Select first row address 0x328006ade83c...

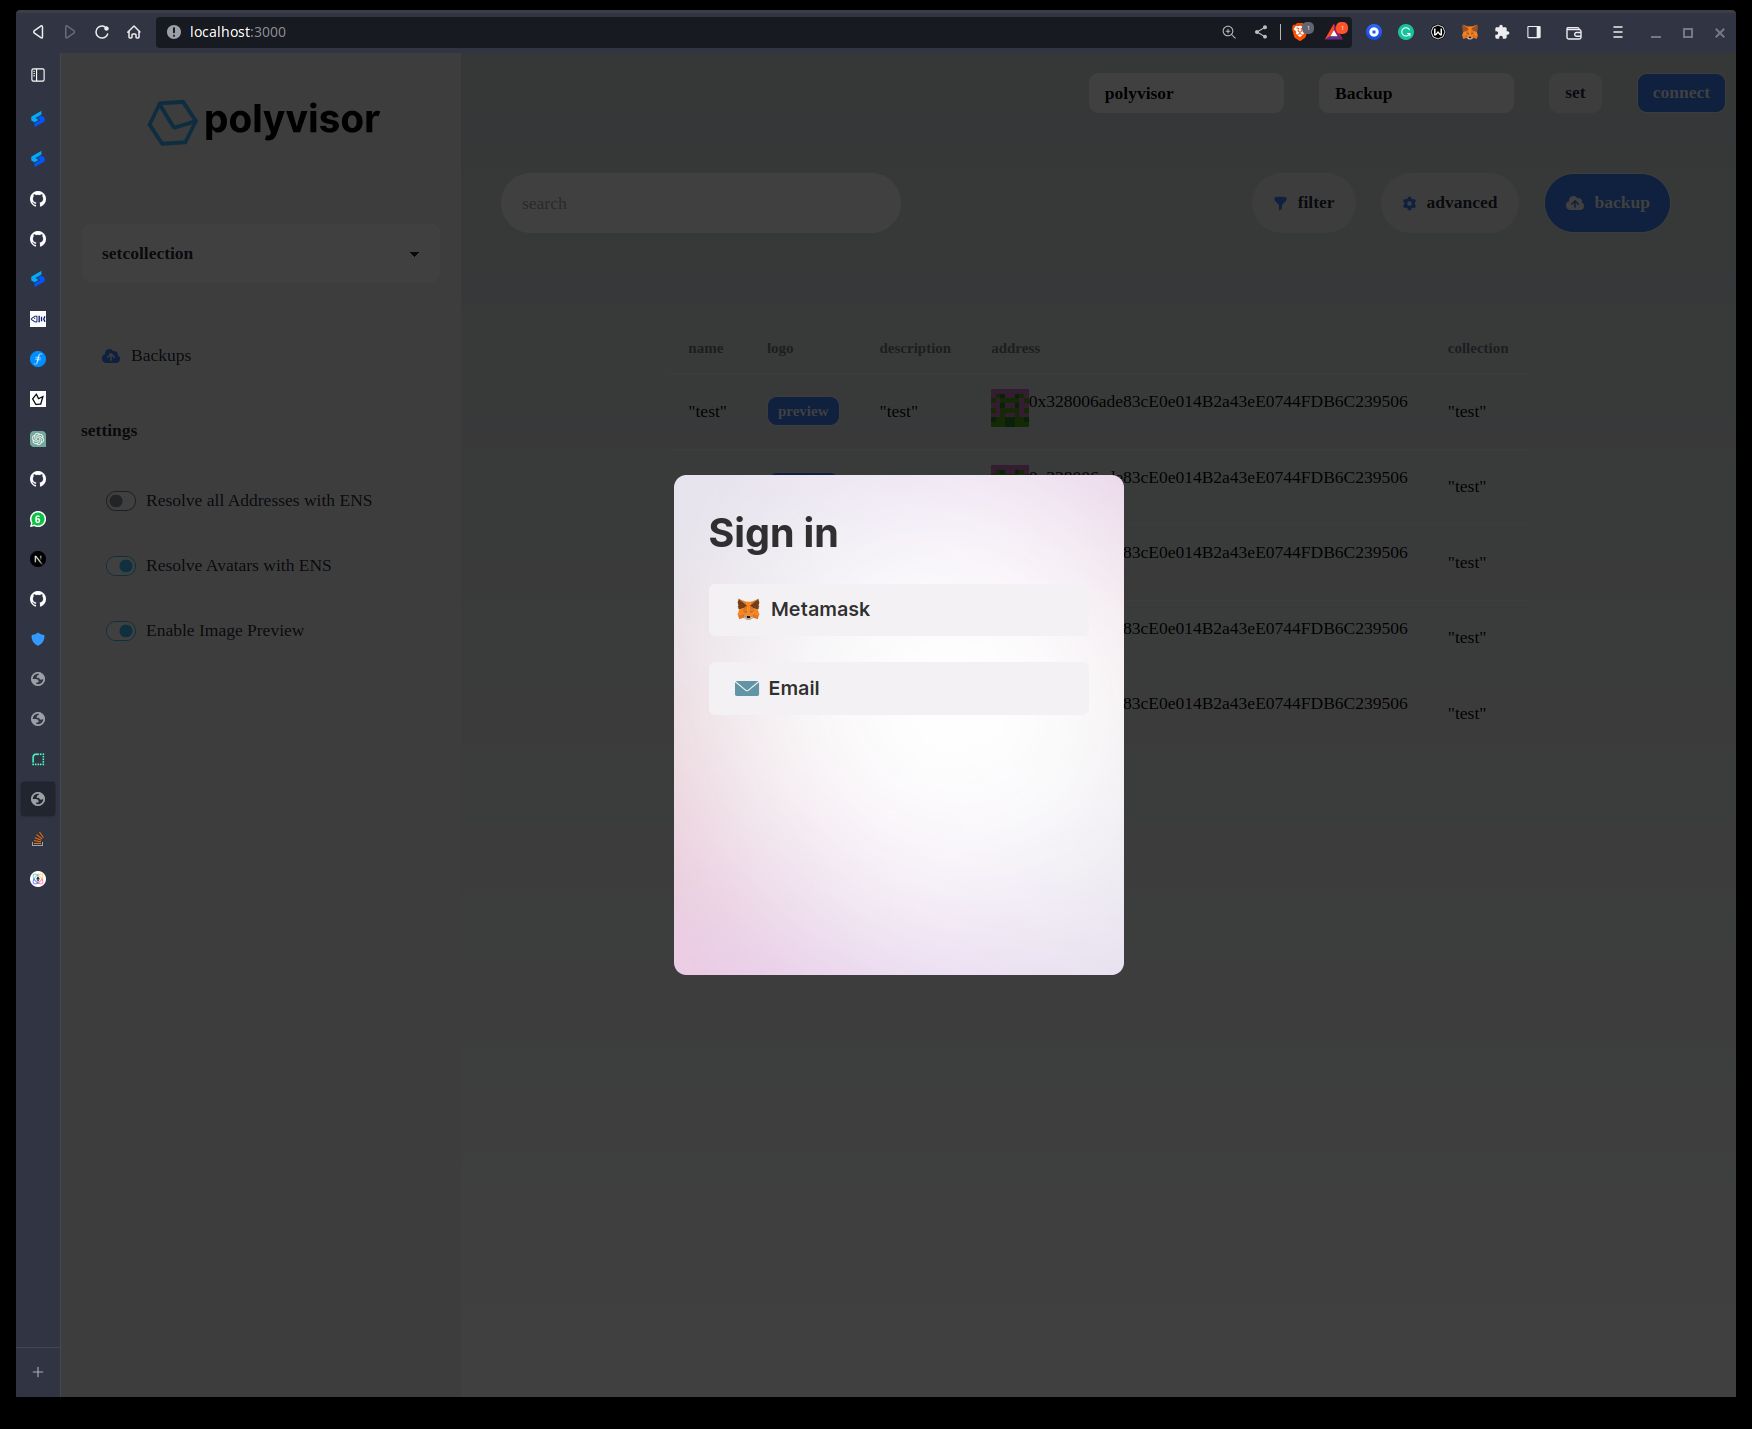coord(1218,401)
